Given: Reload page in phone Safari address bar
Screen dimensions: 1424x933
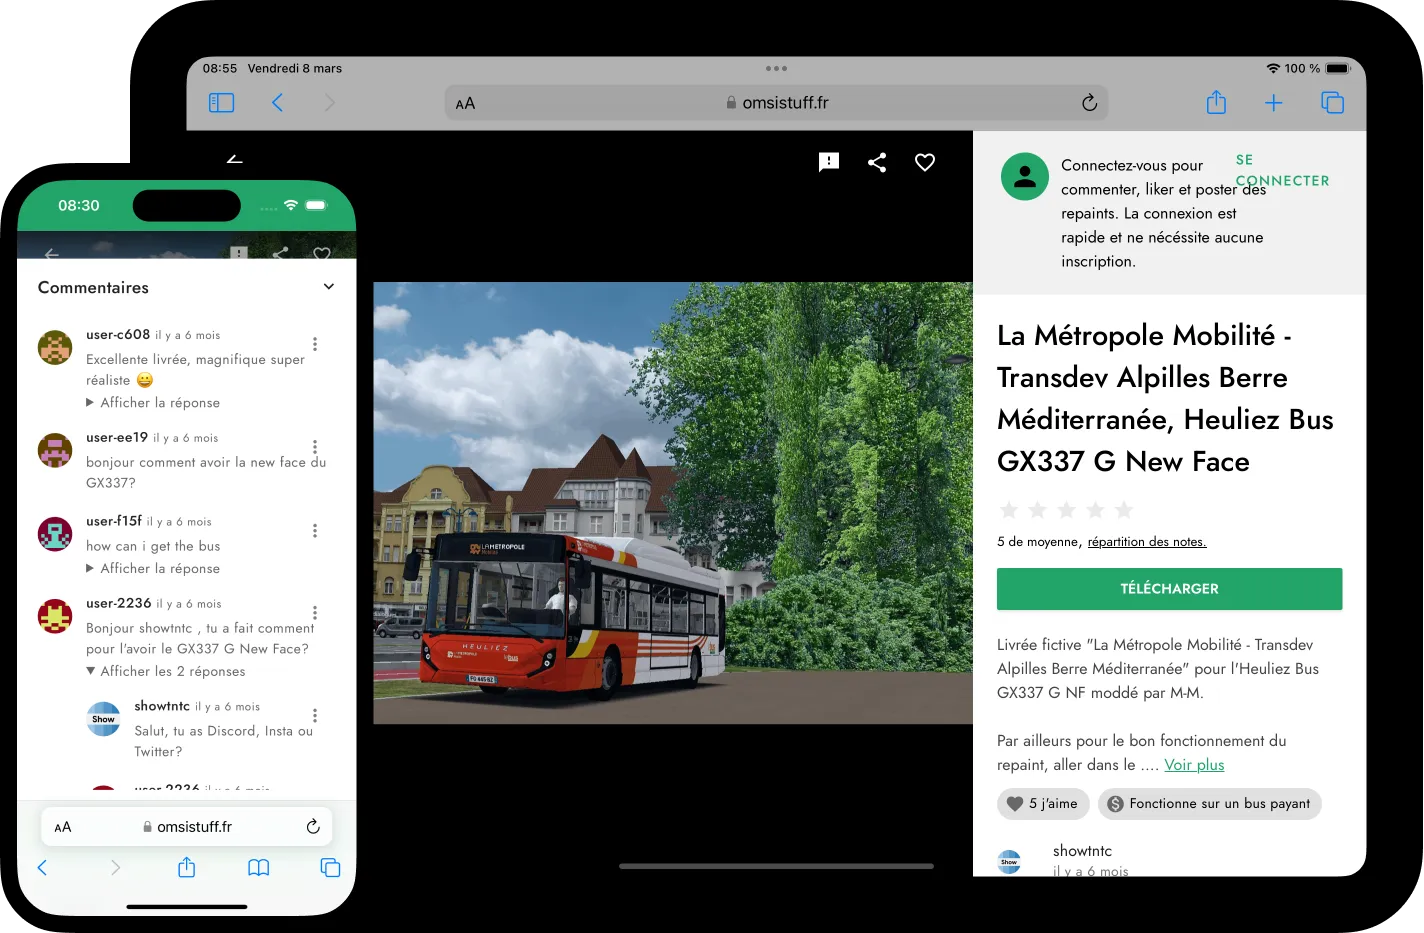Looking at the screenshot, I should click(313, 827).
